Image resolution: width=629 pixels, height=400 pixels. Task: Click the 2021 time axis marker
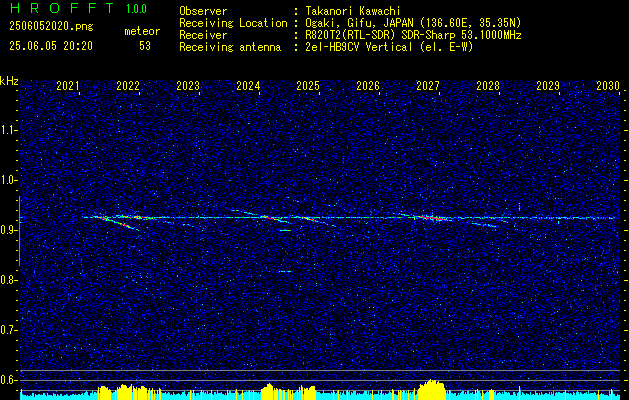click(x=67, y=85)
